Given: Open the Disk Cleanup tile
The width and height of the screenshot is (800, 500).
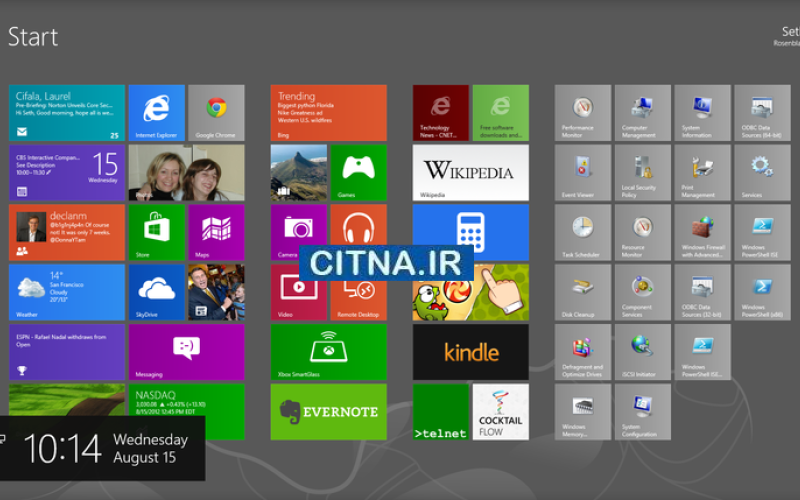Looking at the screenshot, I should click(582, 292).
